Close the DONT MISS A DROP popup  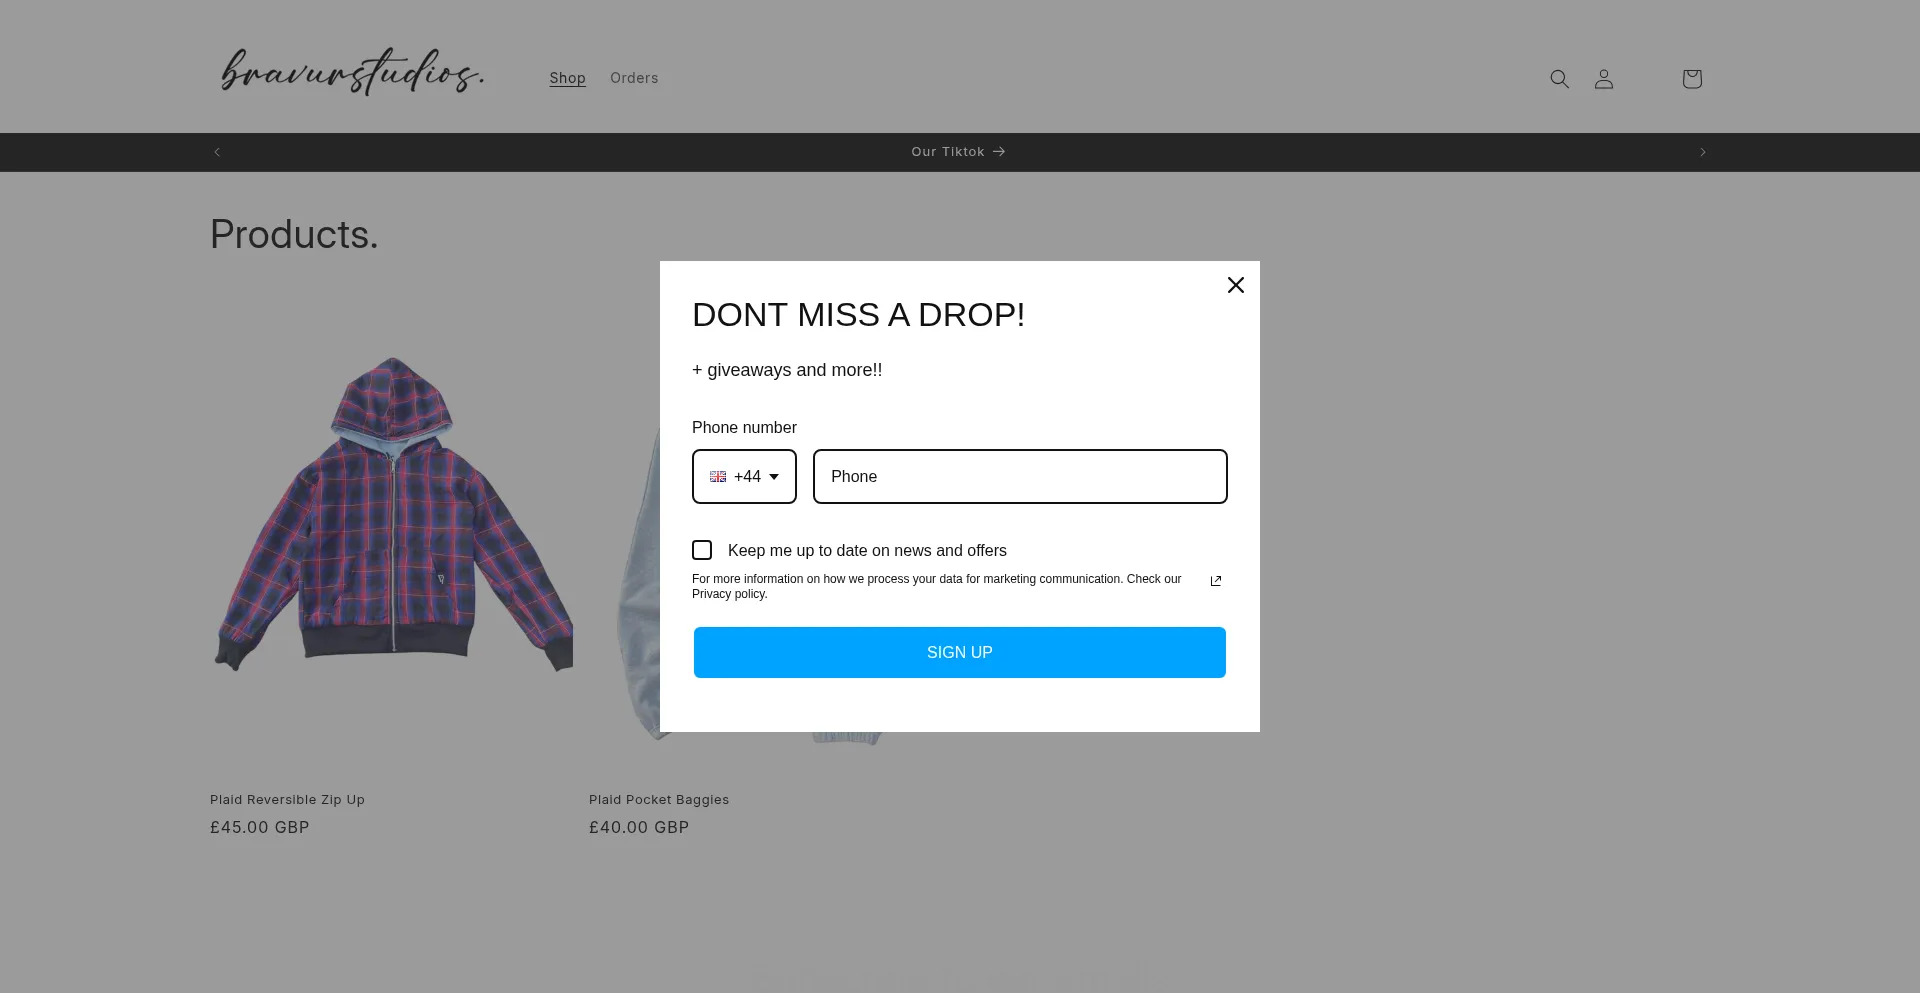(1235, 285)
